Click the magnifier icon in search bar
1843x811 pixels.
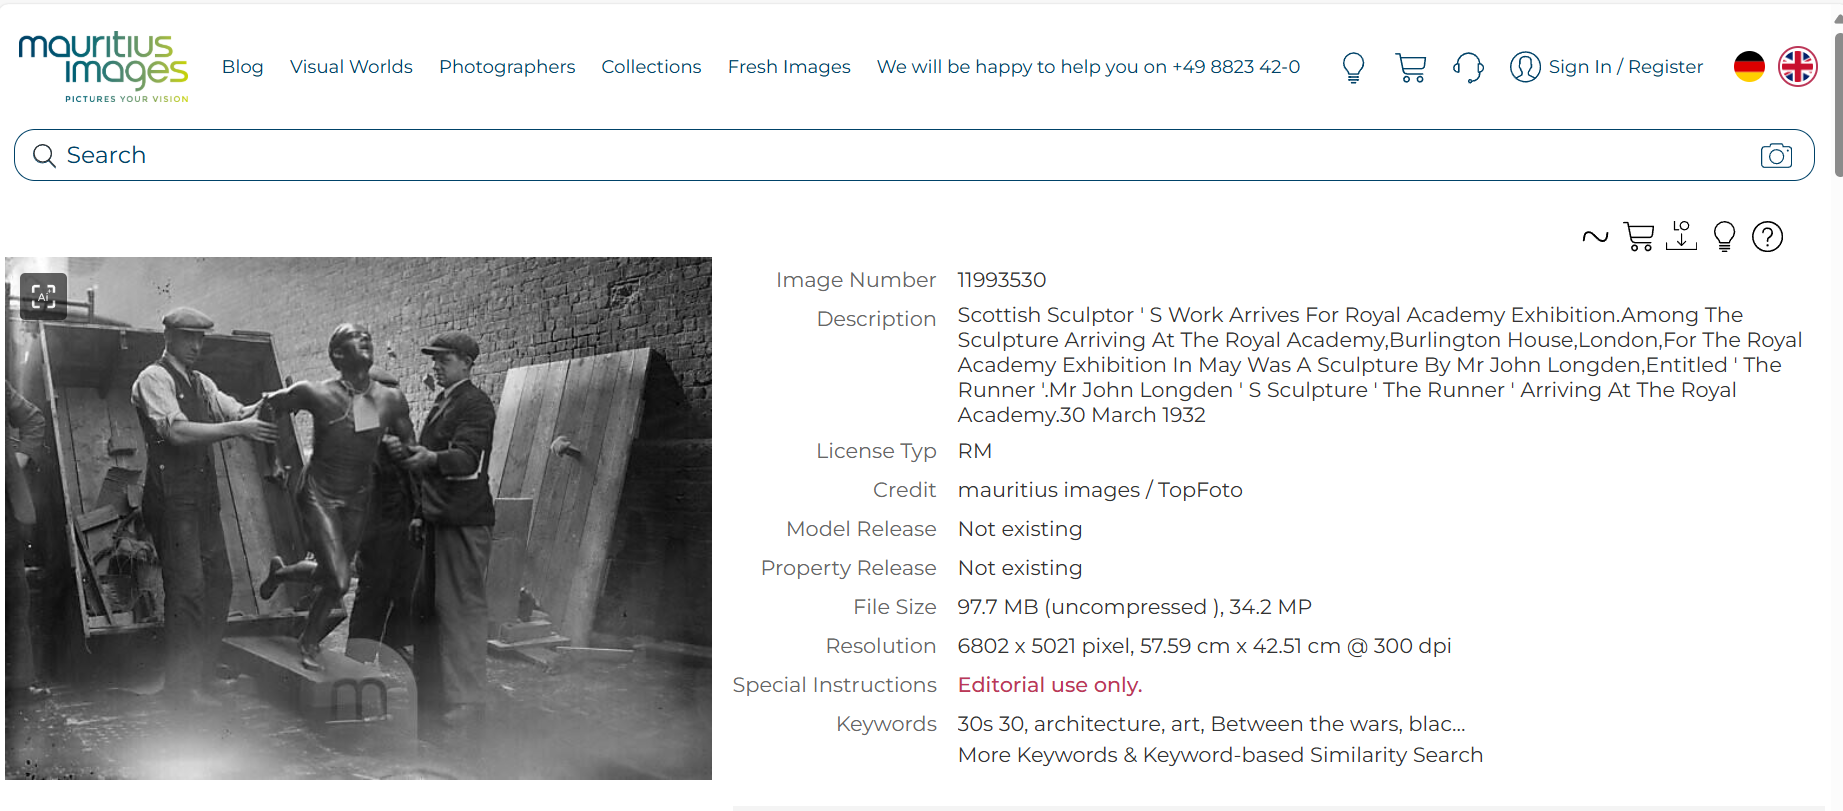click(44, 156)
